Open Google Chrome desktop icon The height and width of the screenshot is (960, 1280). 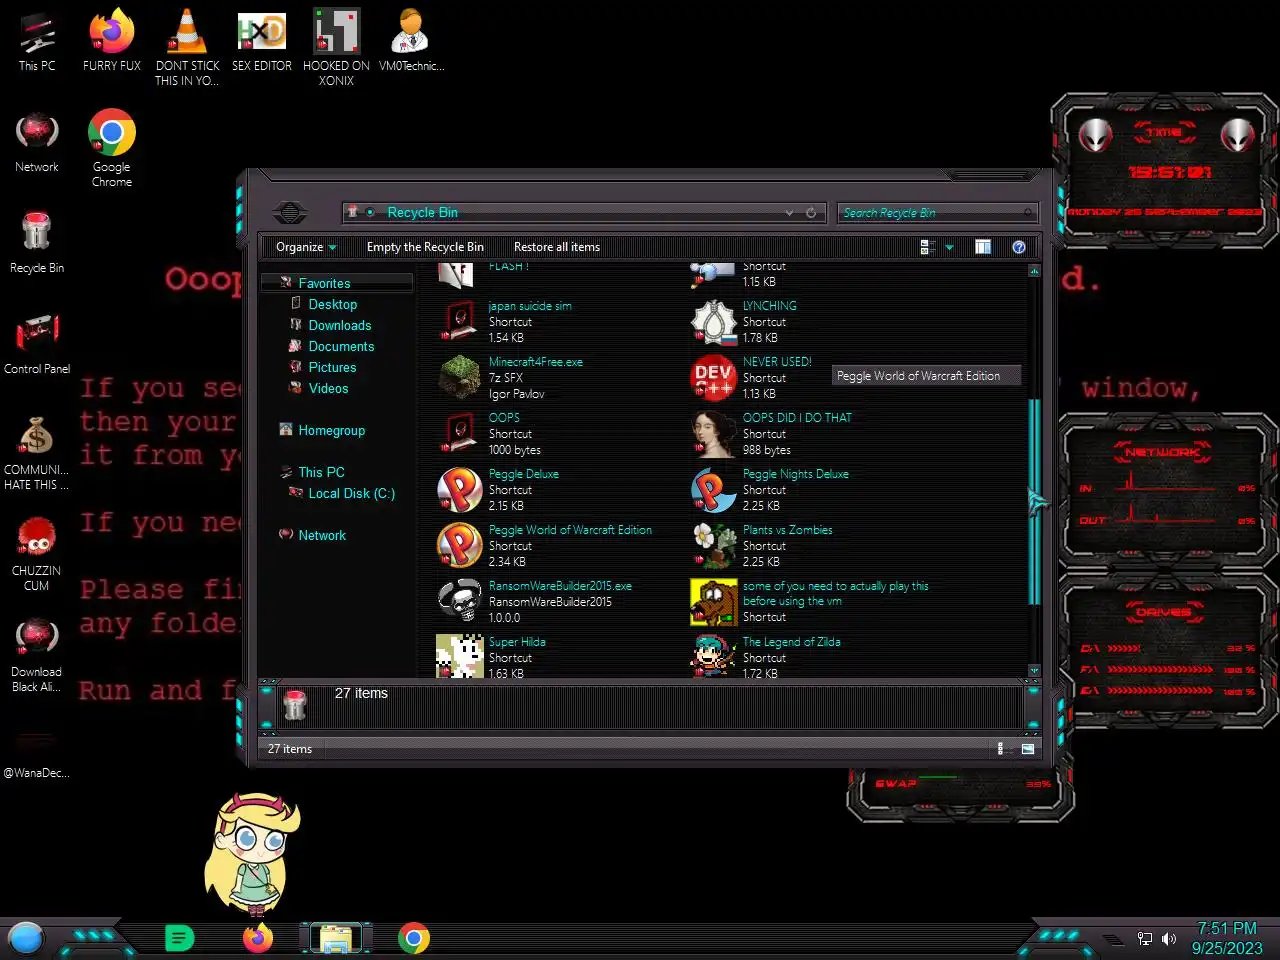click(x=112, y=149)
